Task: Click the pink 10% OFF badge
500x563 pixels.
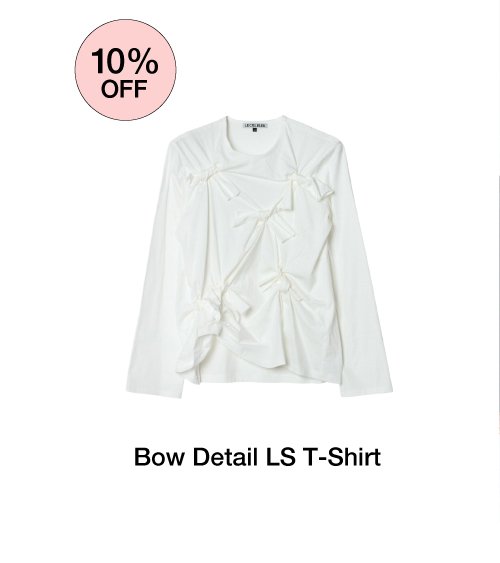Action: [x=126, y=70]
